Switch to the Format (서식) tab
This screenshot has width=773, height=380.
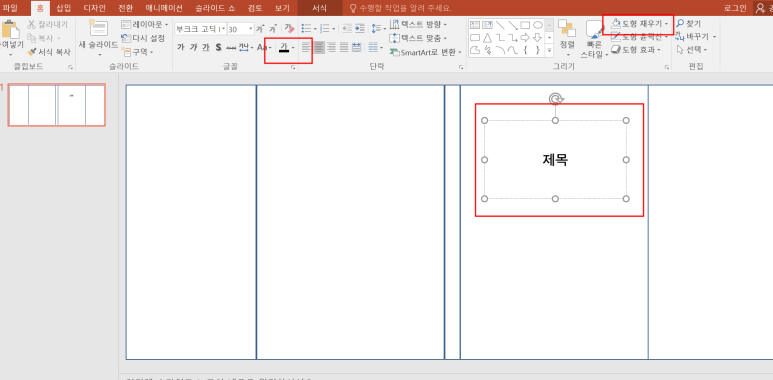click(319, 8)
